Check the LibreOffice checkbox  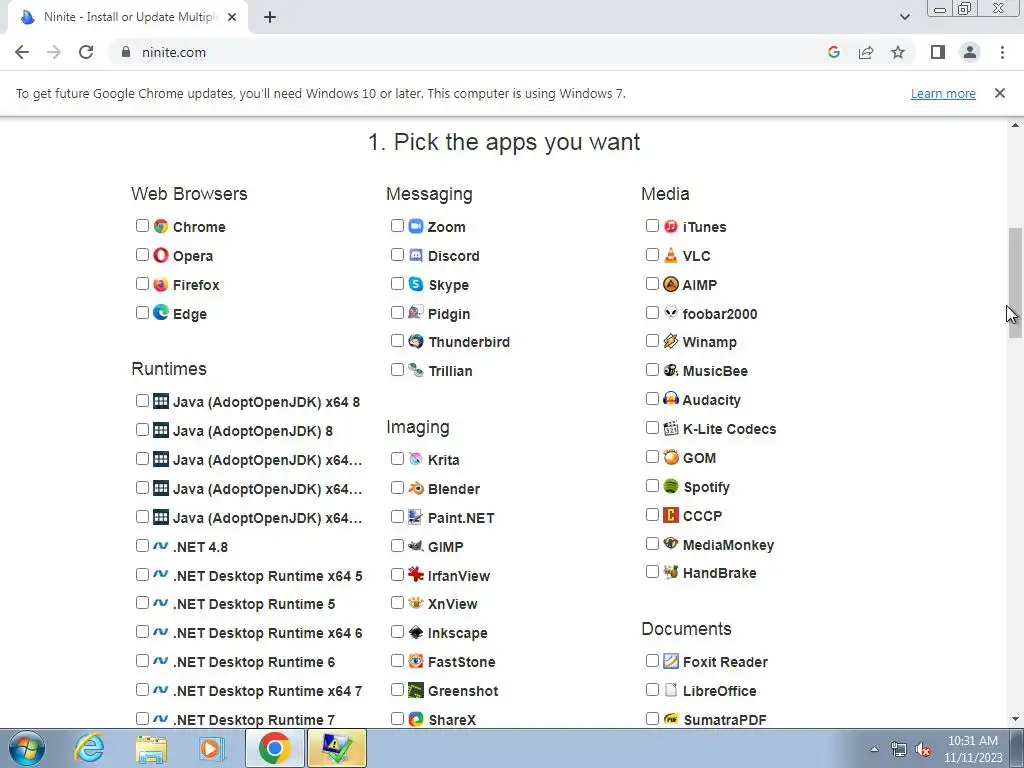[652, 690]
